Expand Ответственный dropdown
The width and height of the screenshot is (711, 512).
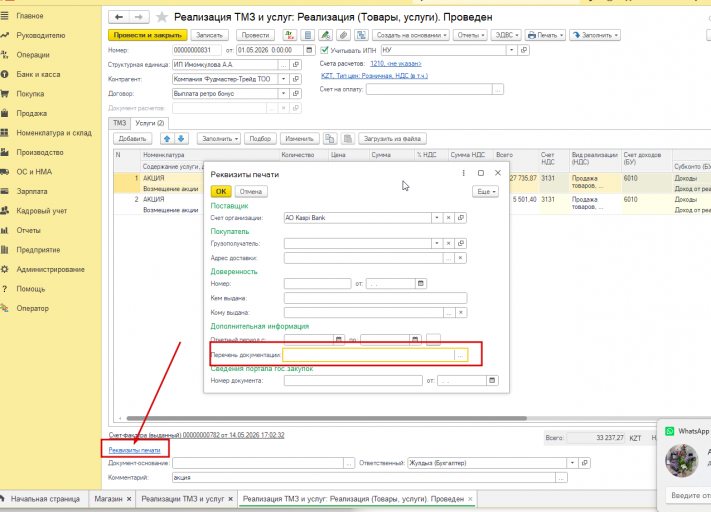[572, 463]
